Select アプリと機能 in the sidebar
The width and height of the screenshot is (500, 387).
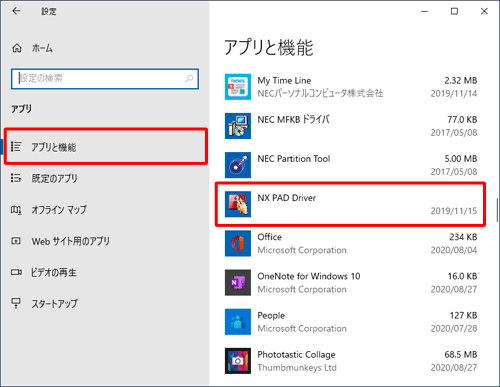pos(54,147)
